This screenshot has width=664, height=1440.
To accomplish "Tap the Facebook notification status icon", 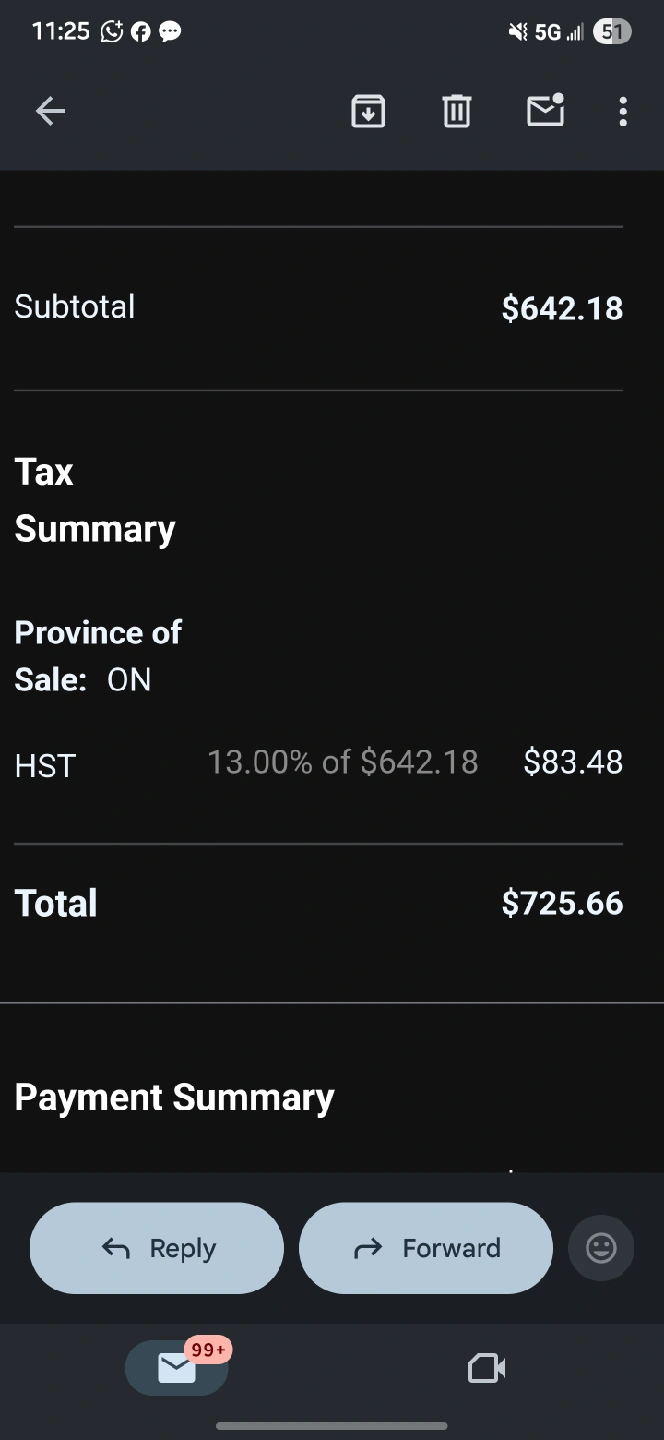I will tap(141, 32).
